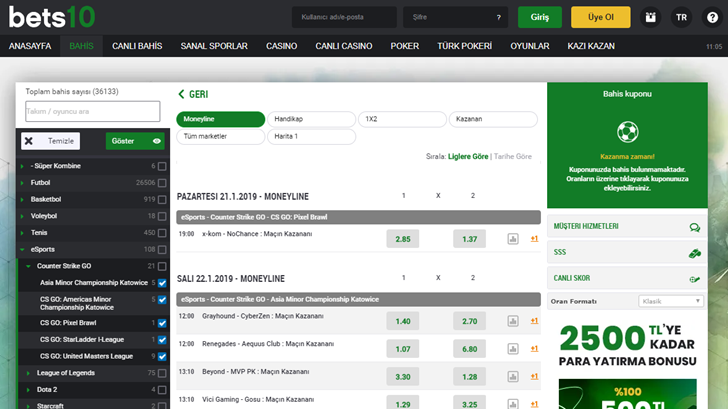
Task: Expand the League of Legends arrow
Action: [x=28, y=373]
